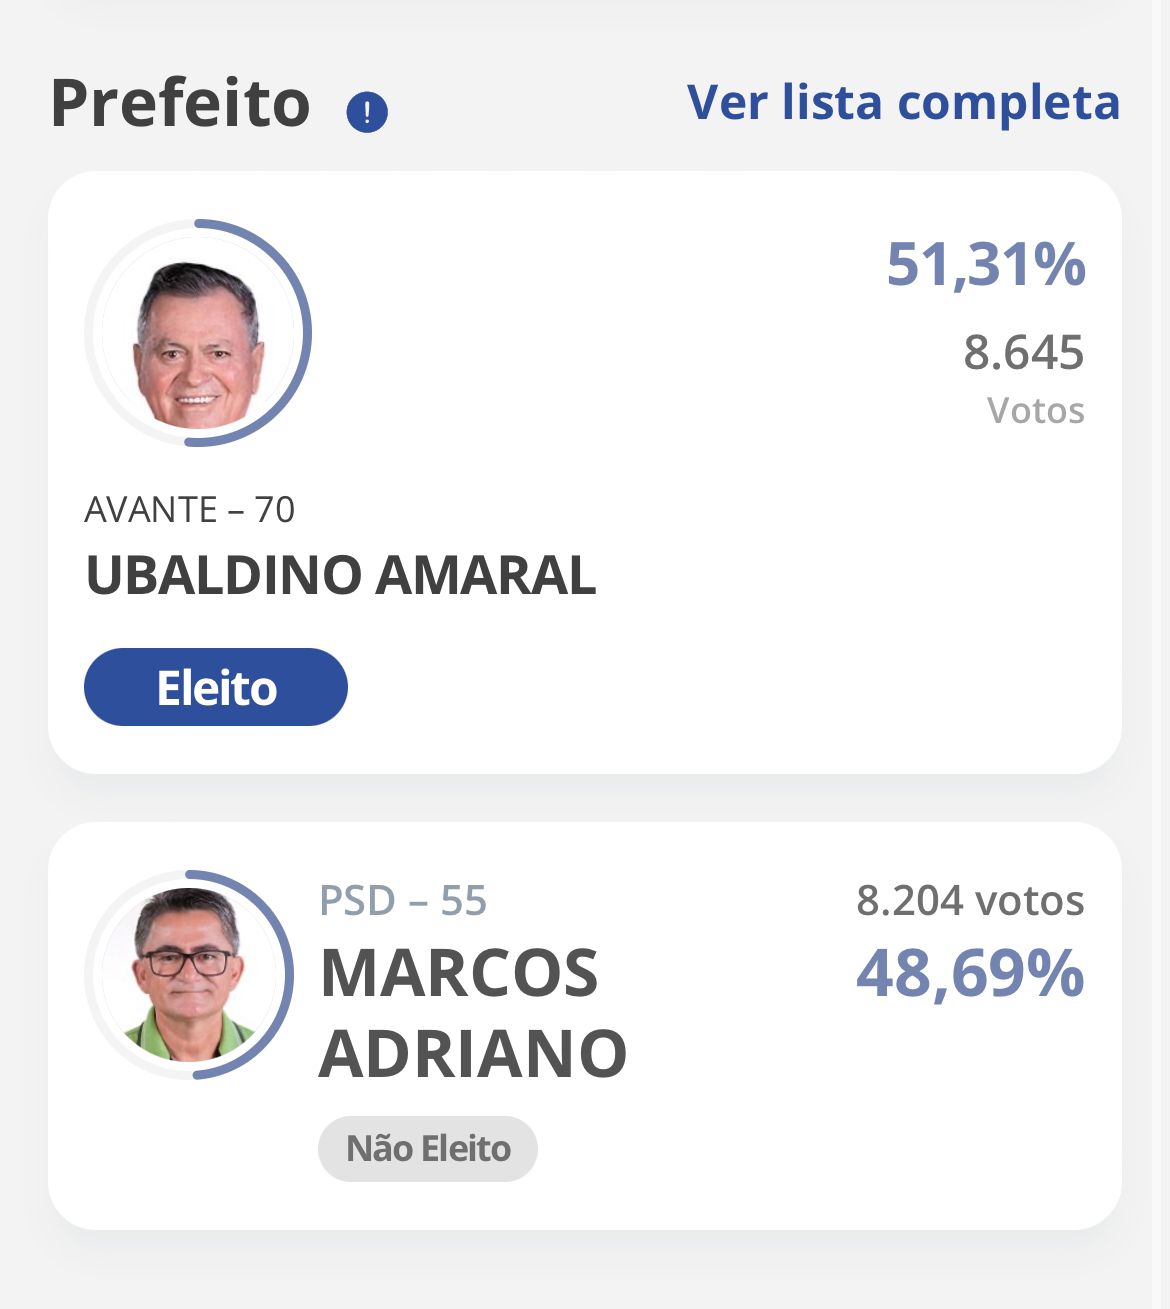Click the PSD – 55 party label
1170x1309 pixels.
coord(403,901)
